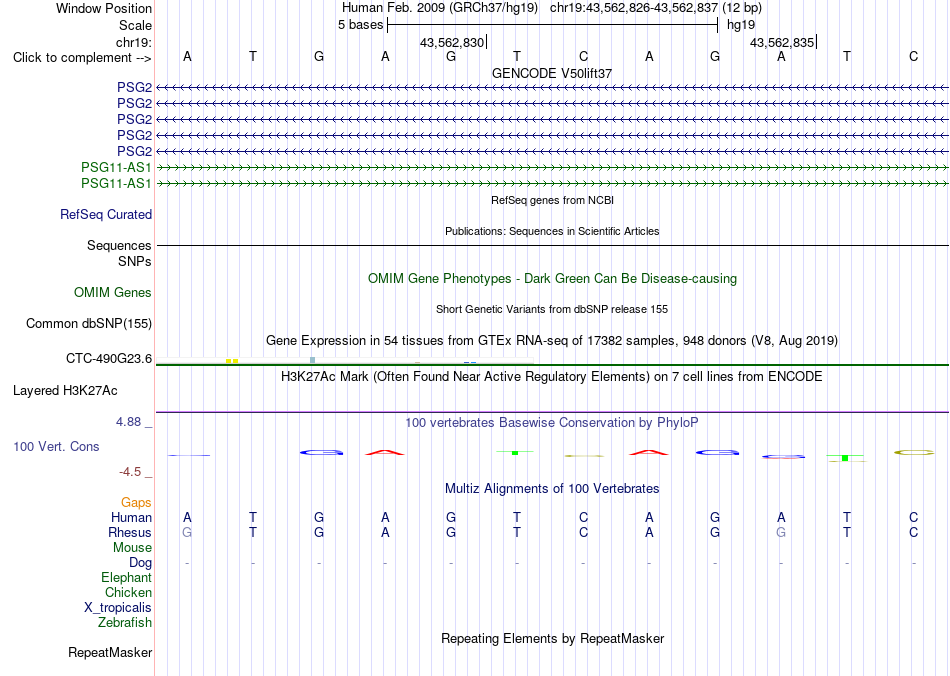Image resolution: width=950 pixels, height=676 pixels.
Task: Open Common dbSNP(155) track label
Action: pos(89,323)
